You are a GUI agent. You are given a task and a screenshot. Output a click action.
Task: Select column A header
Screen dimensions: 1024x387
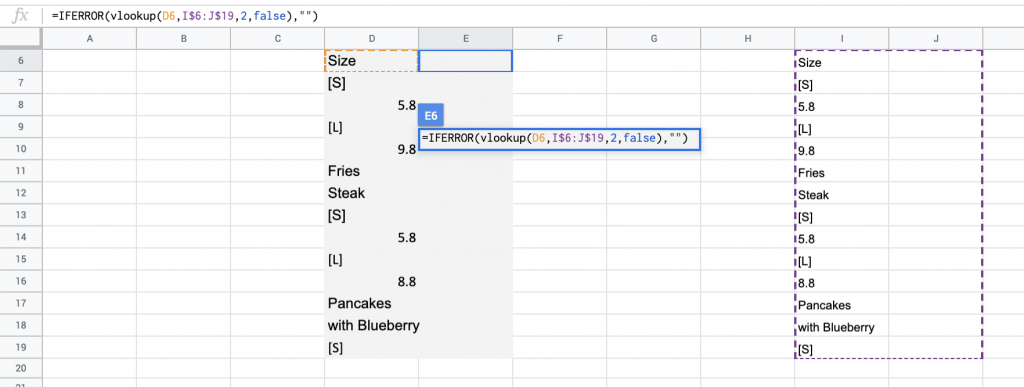[x=89, y=39]
